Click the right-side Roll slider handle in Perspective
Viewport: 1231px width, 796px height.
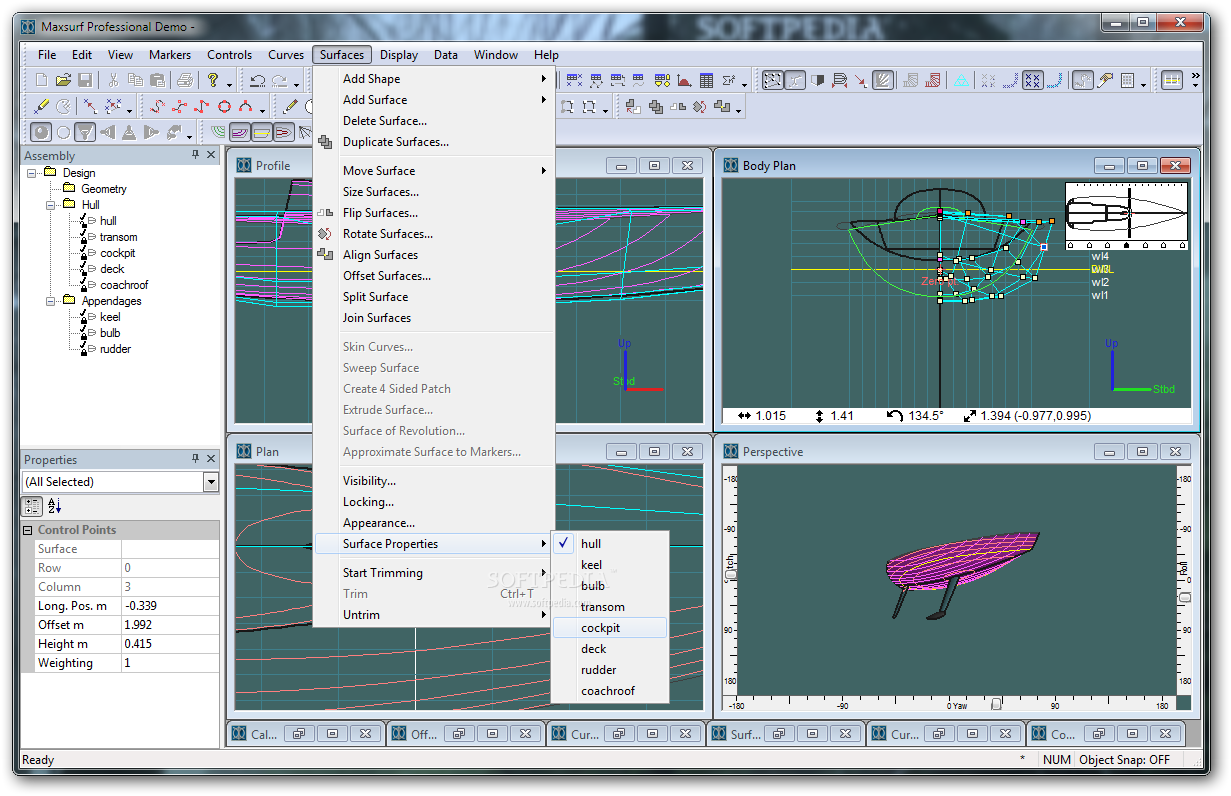1184,597
